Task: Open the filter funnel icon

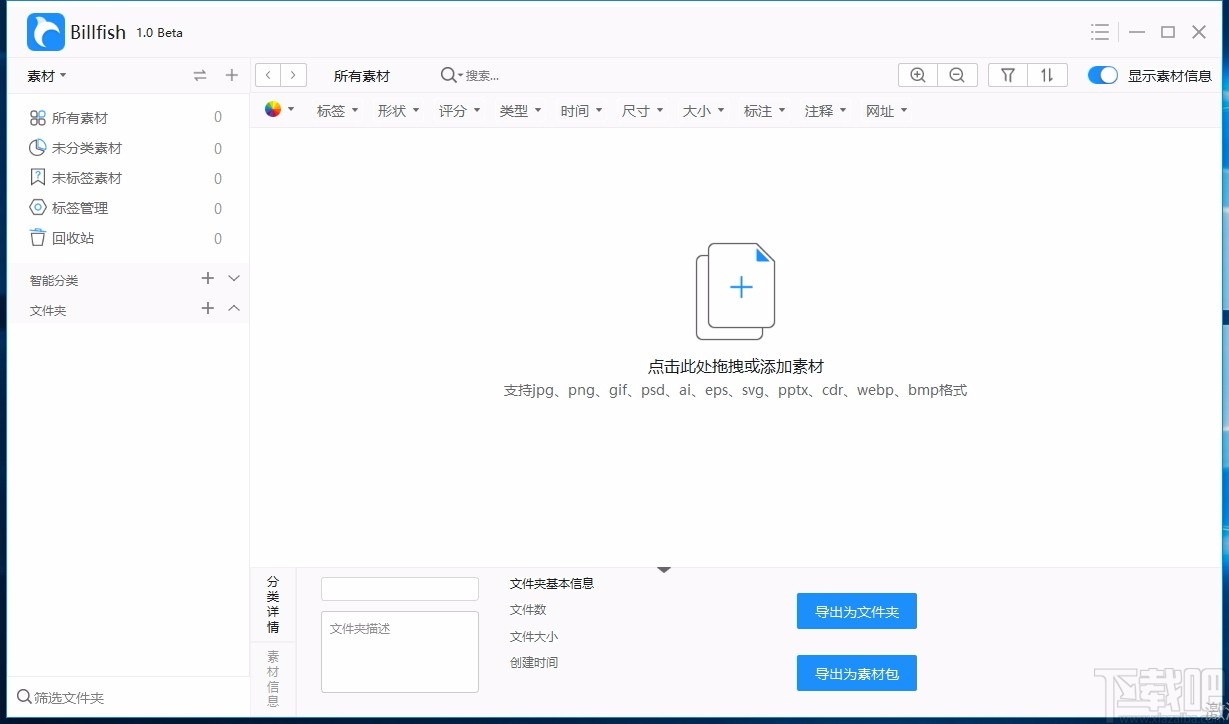Action: 1007,74
